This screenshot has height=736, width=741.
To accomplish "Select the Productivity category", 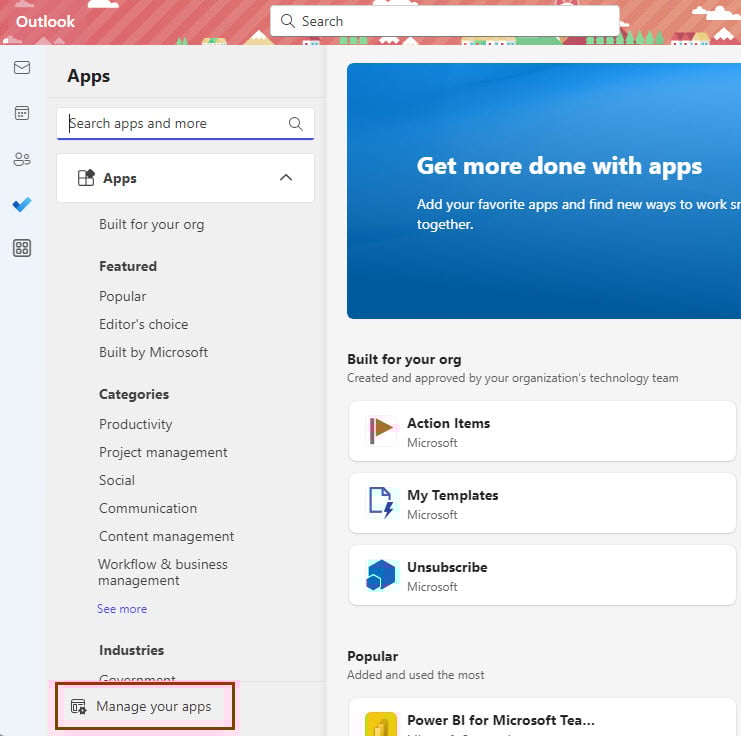I will (x=136, y=424).
